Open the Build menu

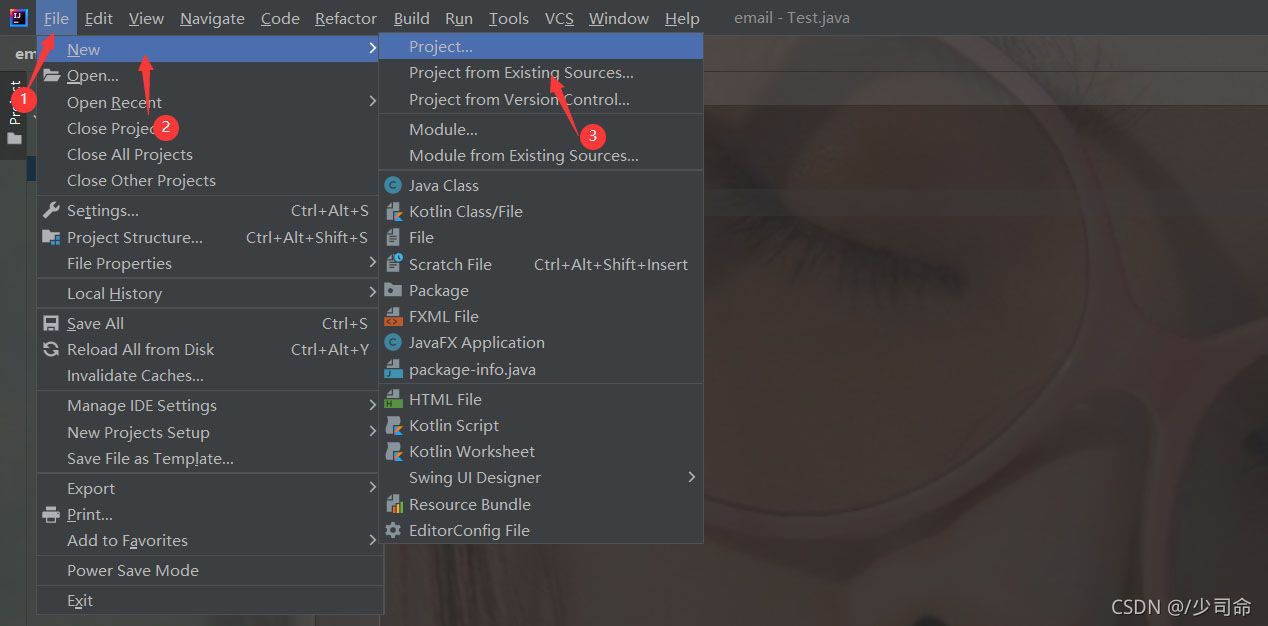click(x=411, y=18)
